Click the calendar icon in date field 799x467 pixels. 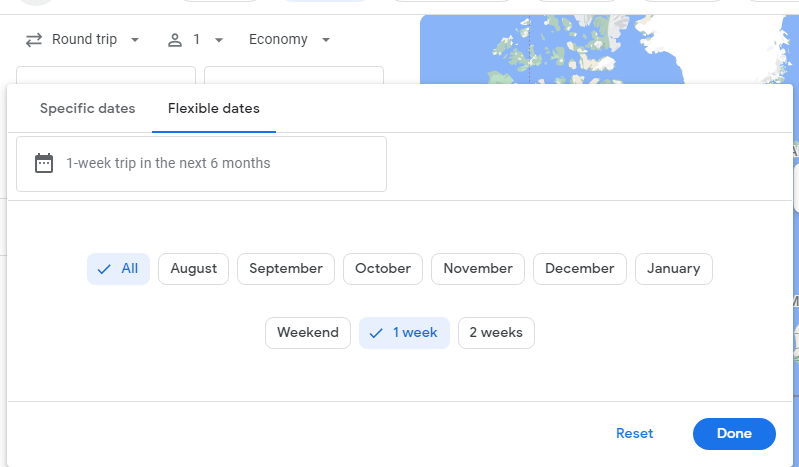(x=44, y=163)
